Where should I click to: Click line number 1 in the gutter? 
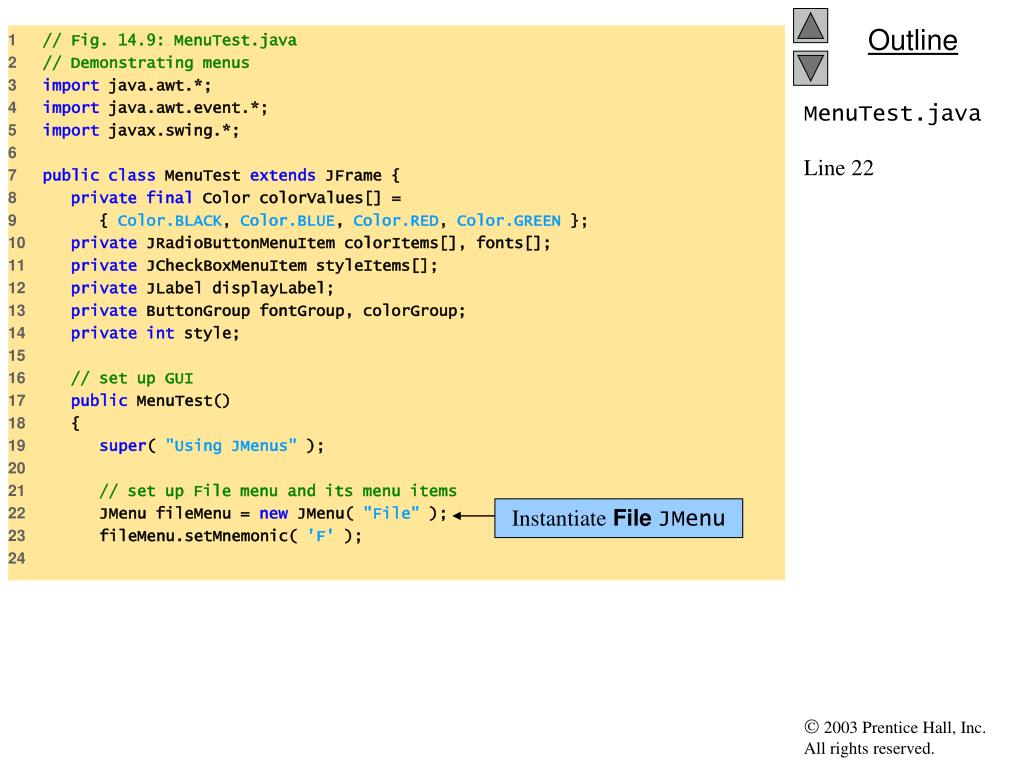pos(12,40)
